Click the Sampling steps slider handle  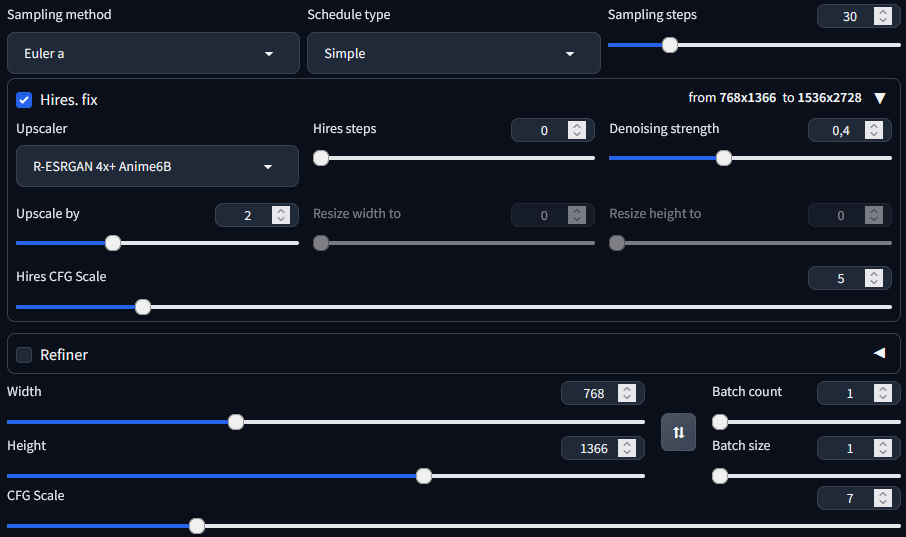pos(670,45)
